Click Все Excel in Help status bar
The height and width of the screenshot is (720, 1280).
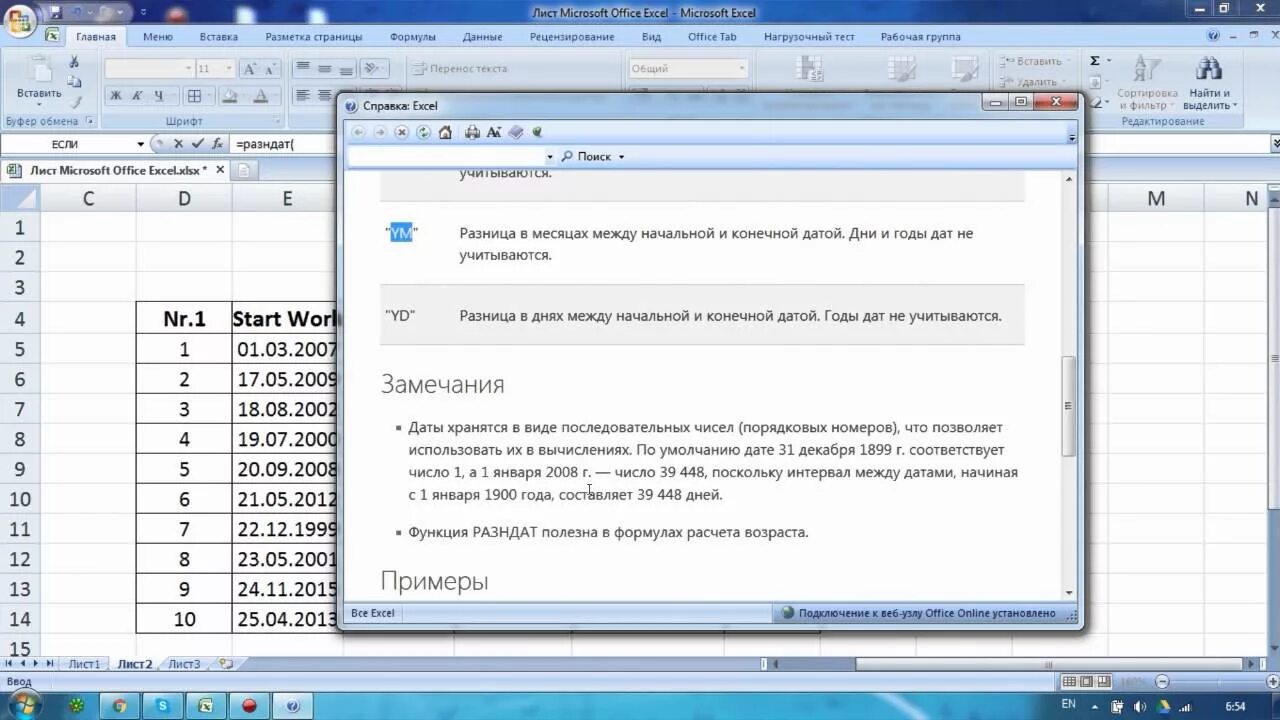tap(372, 613)
